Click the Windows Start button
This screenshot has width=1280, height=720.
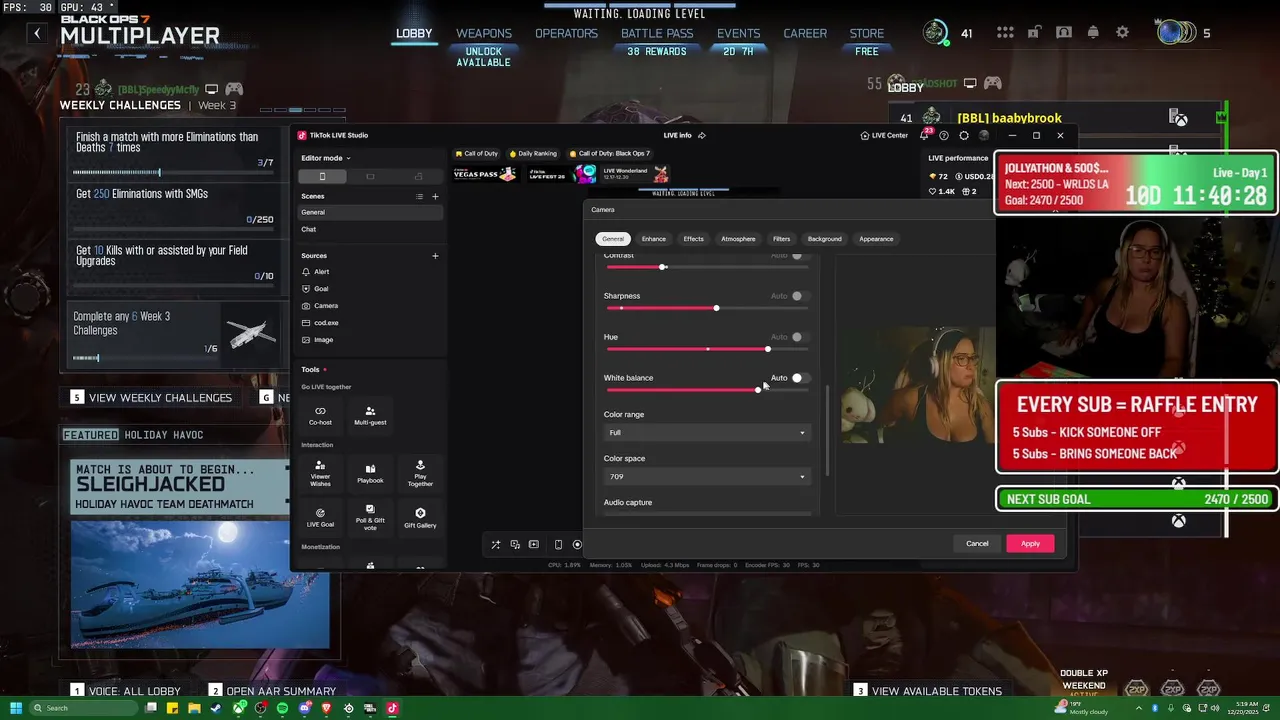point(16,708)
